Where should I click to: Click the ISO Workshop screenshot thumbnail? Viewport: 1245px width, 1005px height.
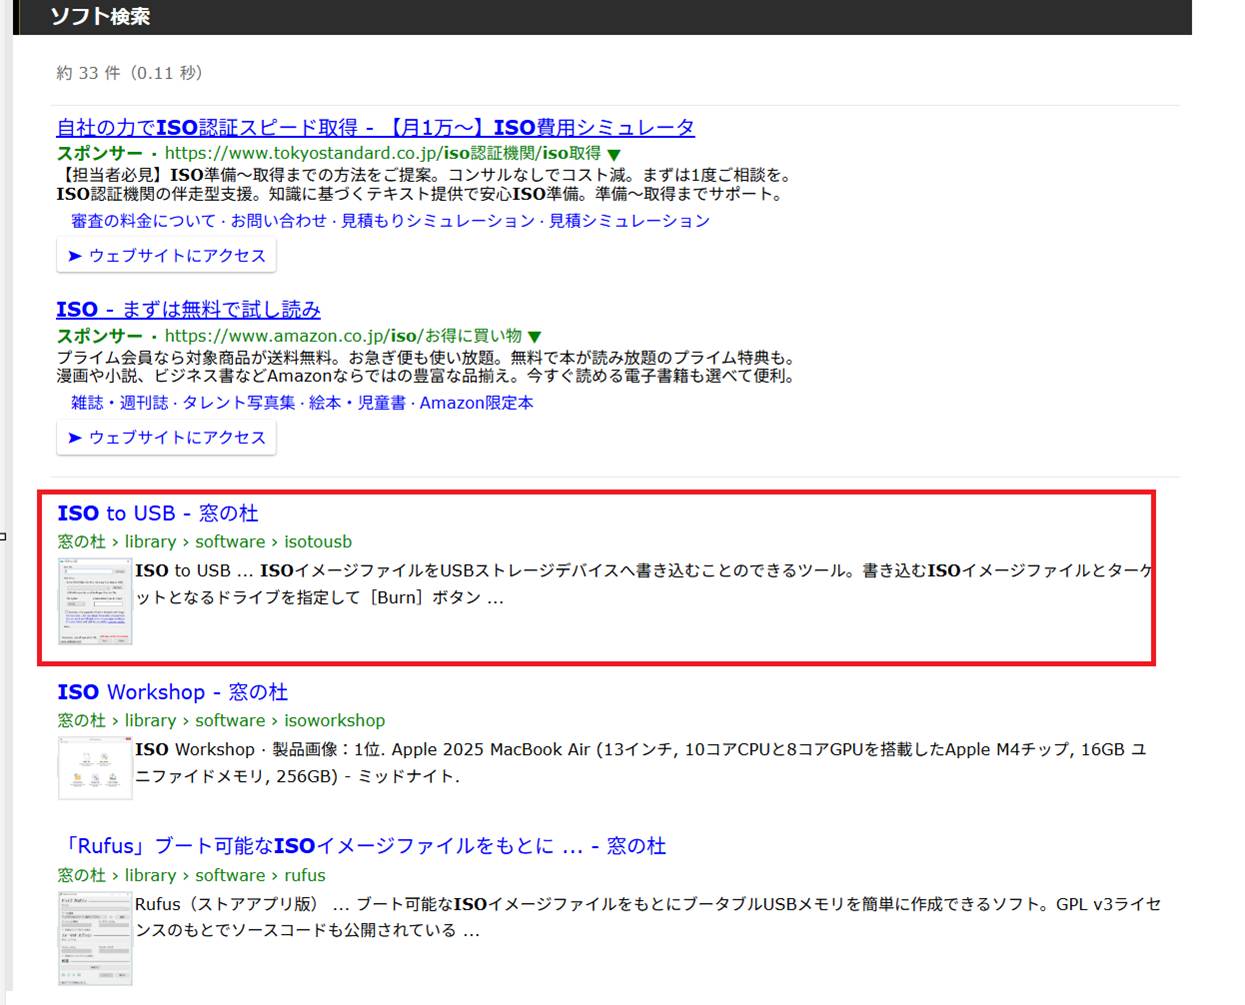(95, 768)
